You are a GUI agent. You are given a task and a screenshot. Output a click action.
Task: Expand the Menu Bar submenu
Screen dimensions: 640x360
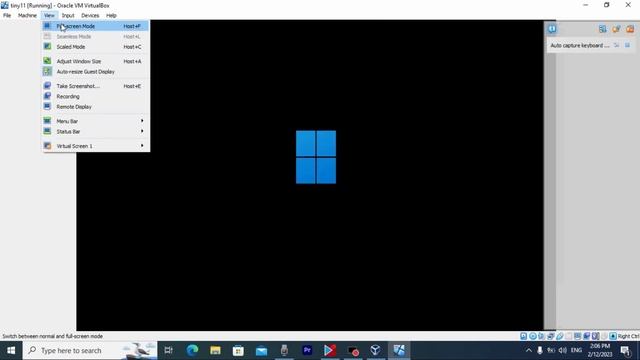pyautogui.click(x=96, y=121)
